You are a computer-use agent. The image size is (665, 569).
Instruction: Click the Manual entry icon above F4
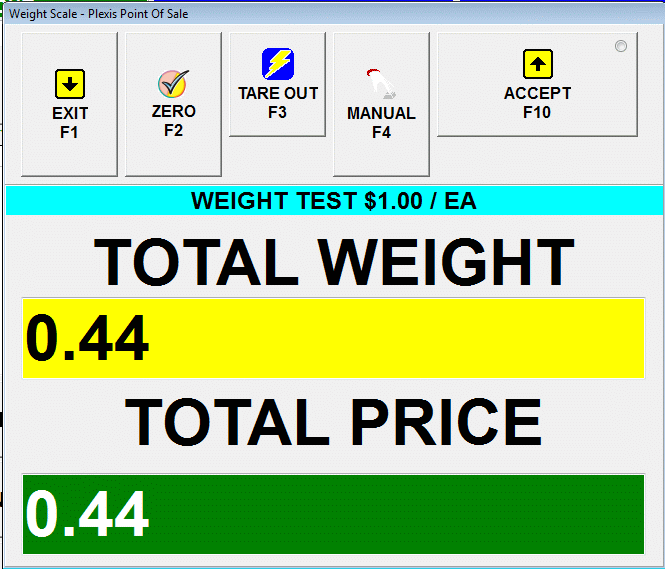[x=380, y=83]
